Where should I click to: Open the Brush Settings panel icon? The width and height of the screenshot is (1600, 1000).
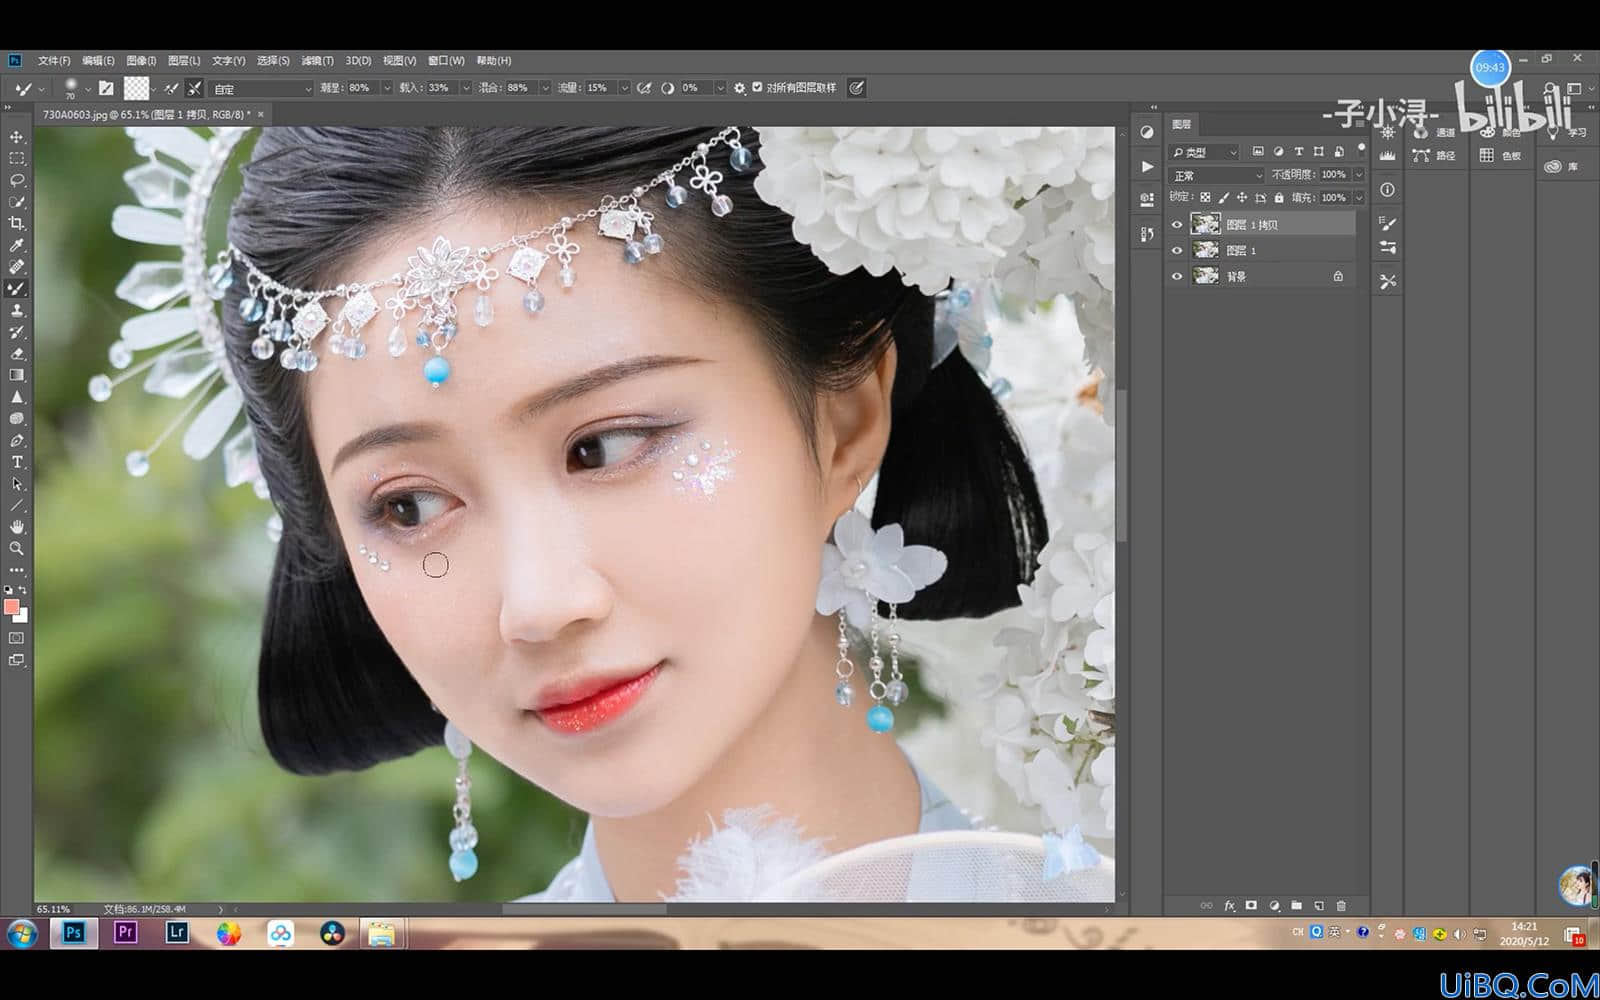pos(1387,224)
